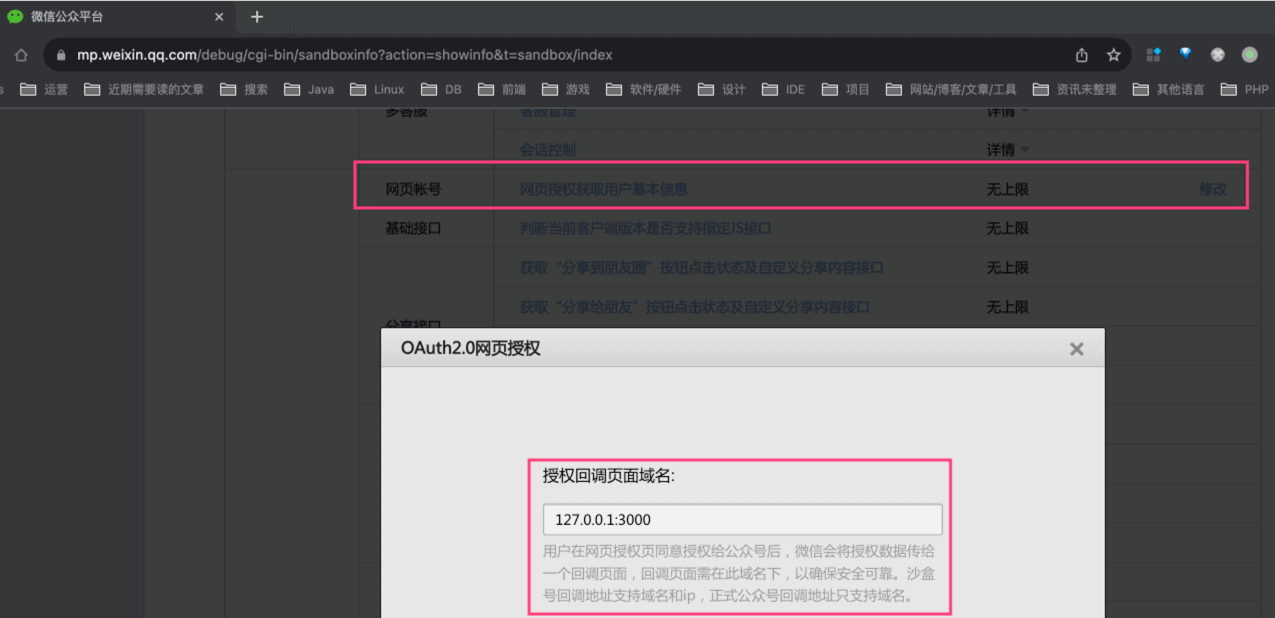1275x618 pixels.
Task: Open the gray circular extension icon
Action: click(x=1216, y=55)
